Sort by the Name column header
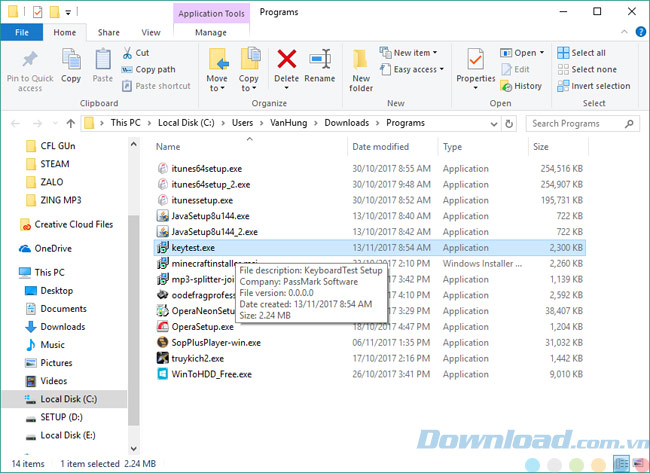Image resolution: width=650 pixels, height=473 pixels. pos(168,147)
